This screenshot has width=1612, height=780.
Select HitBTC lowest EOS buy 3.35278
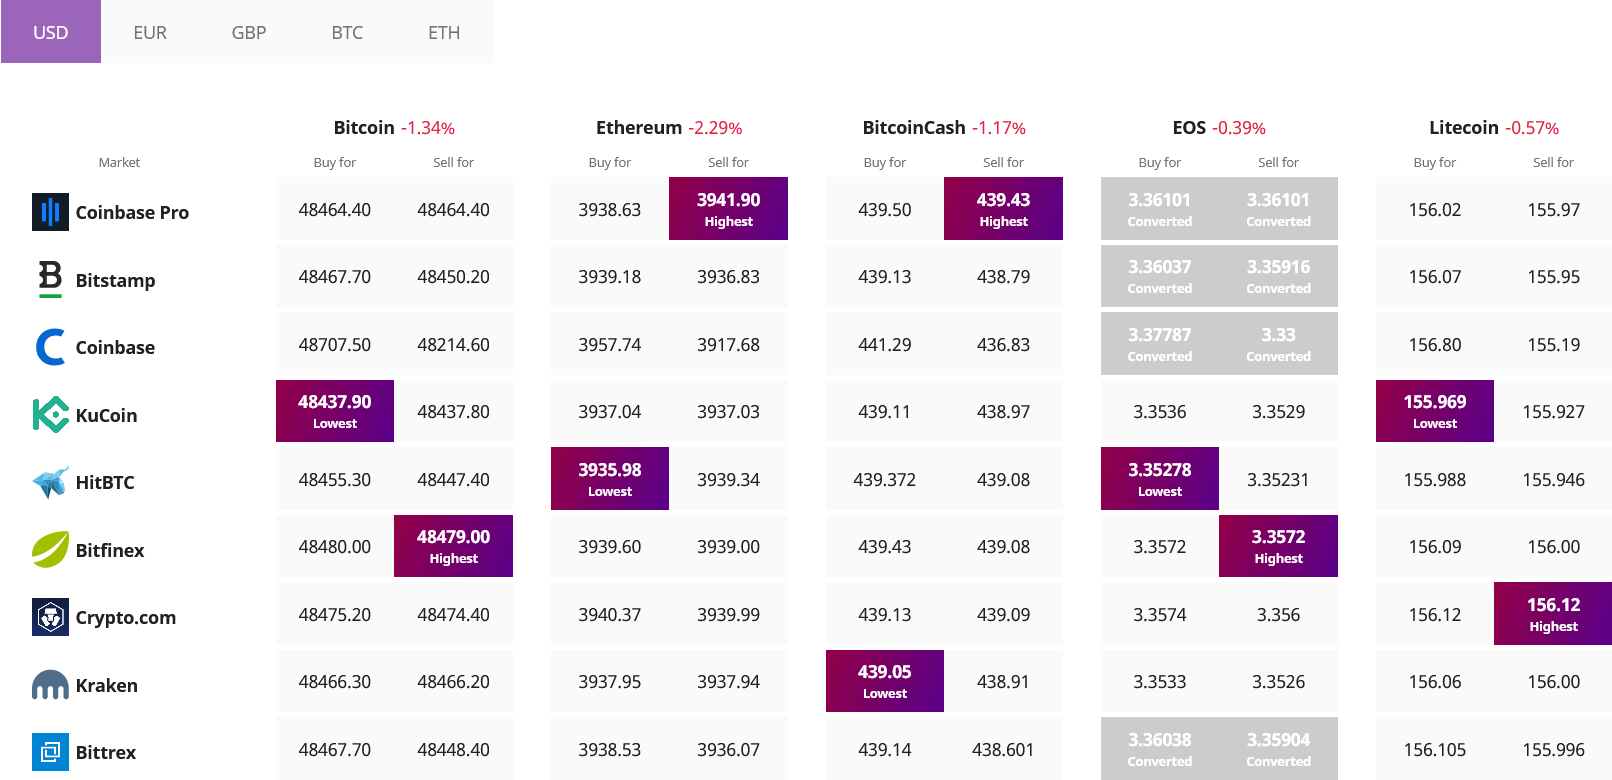1160,479
